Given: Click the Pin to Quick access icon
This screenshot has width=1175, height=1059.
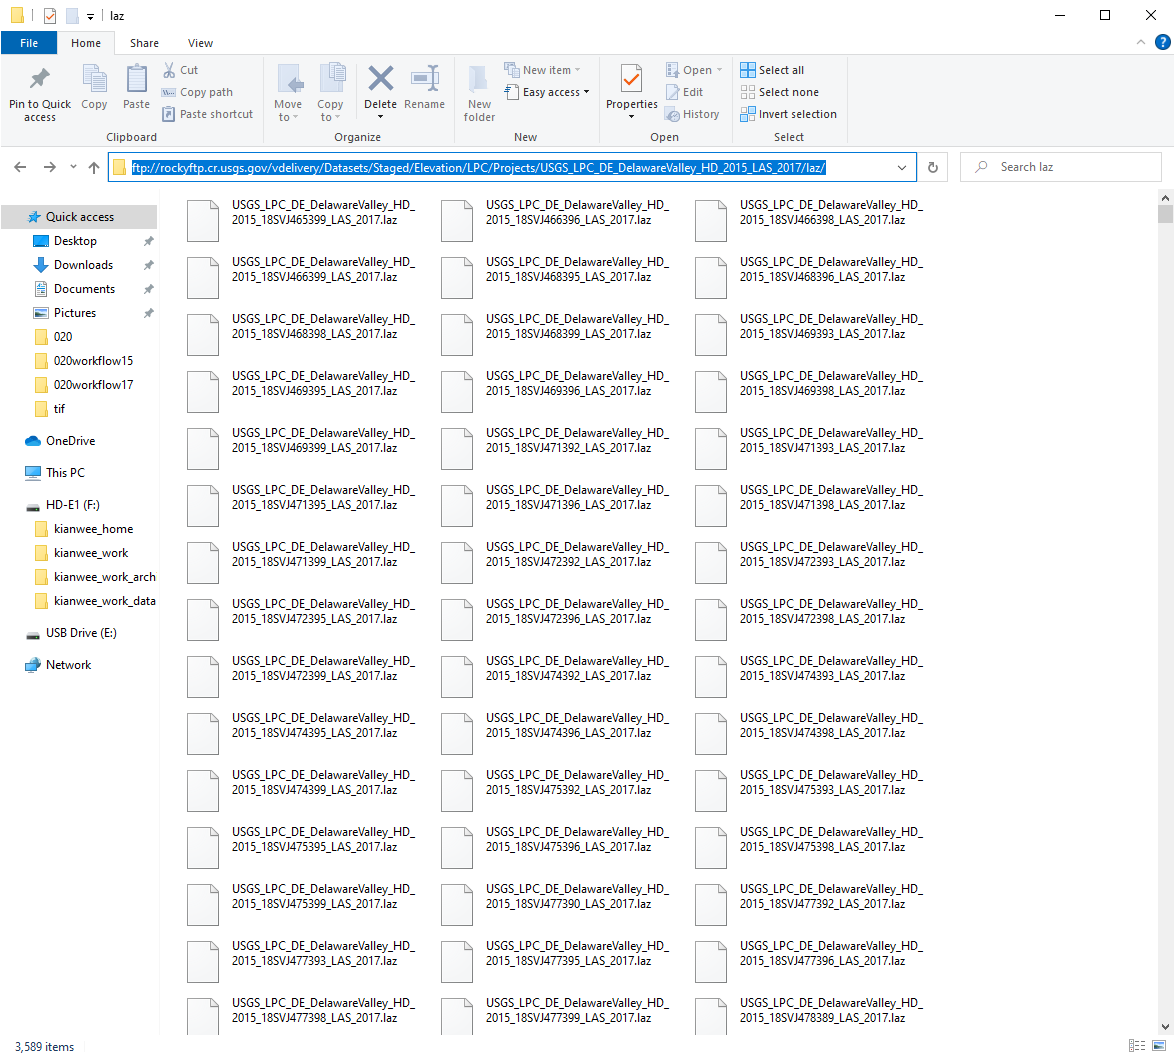Looking at the screenshot, I should point(40,80).
